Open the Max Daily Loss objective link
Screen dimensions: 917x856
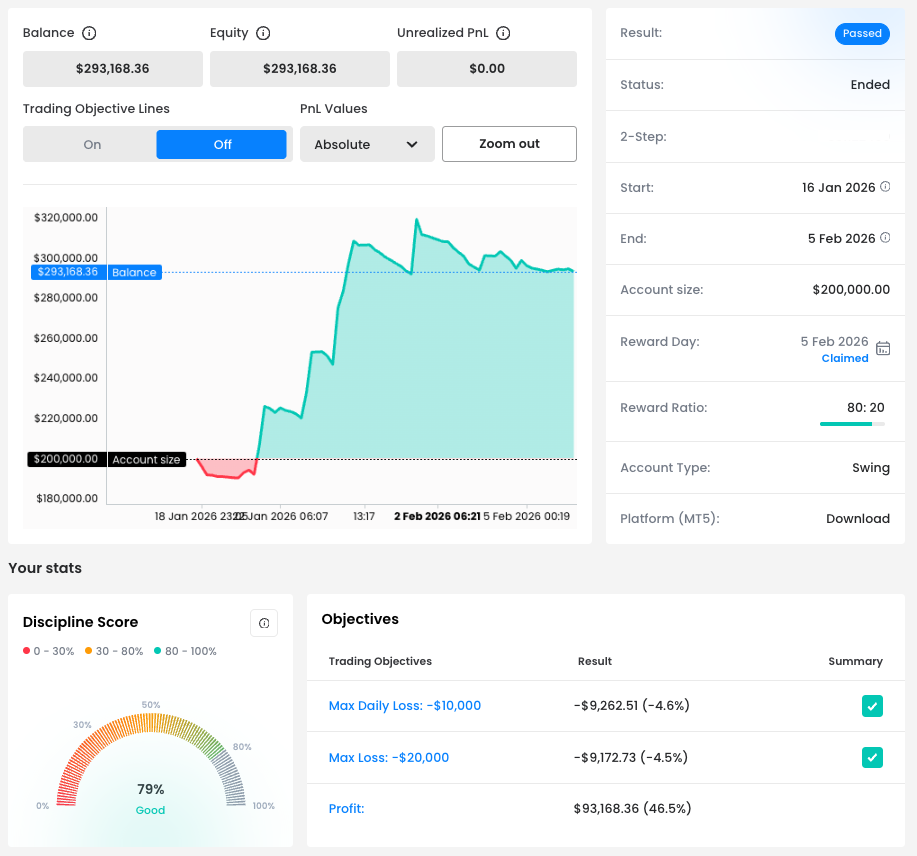coord(404,706)
